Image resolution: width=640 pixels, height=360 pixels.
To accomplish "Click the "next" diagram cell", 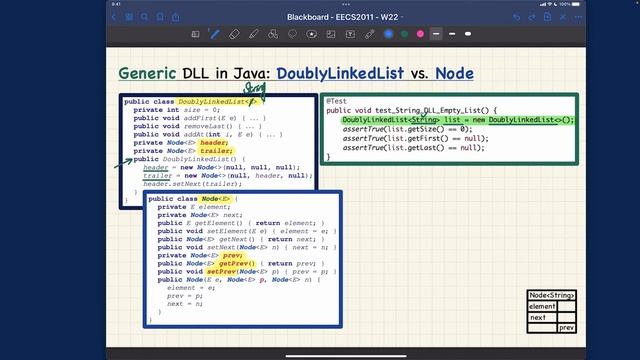I will point(542,317).
